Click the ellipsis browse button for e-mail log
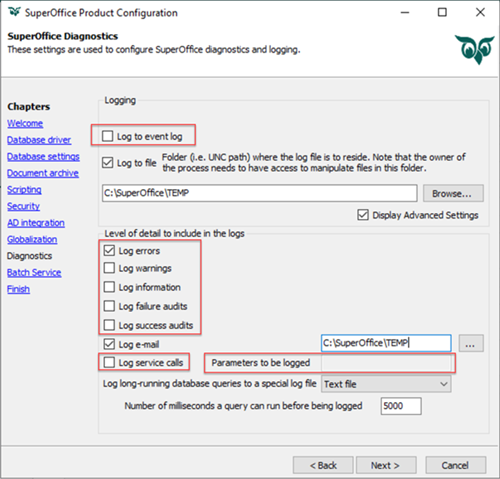 [x=471, y=343]
